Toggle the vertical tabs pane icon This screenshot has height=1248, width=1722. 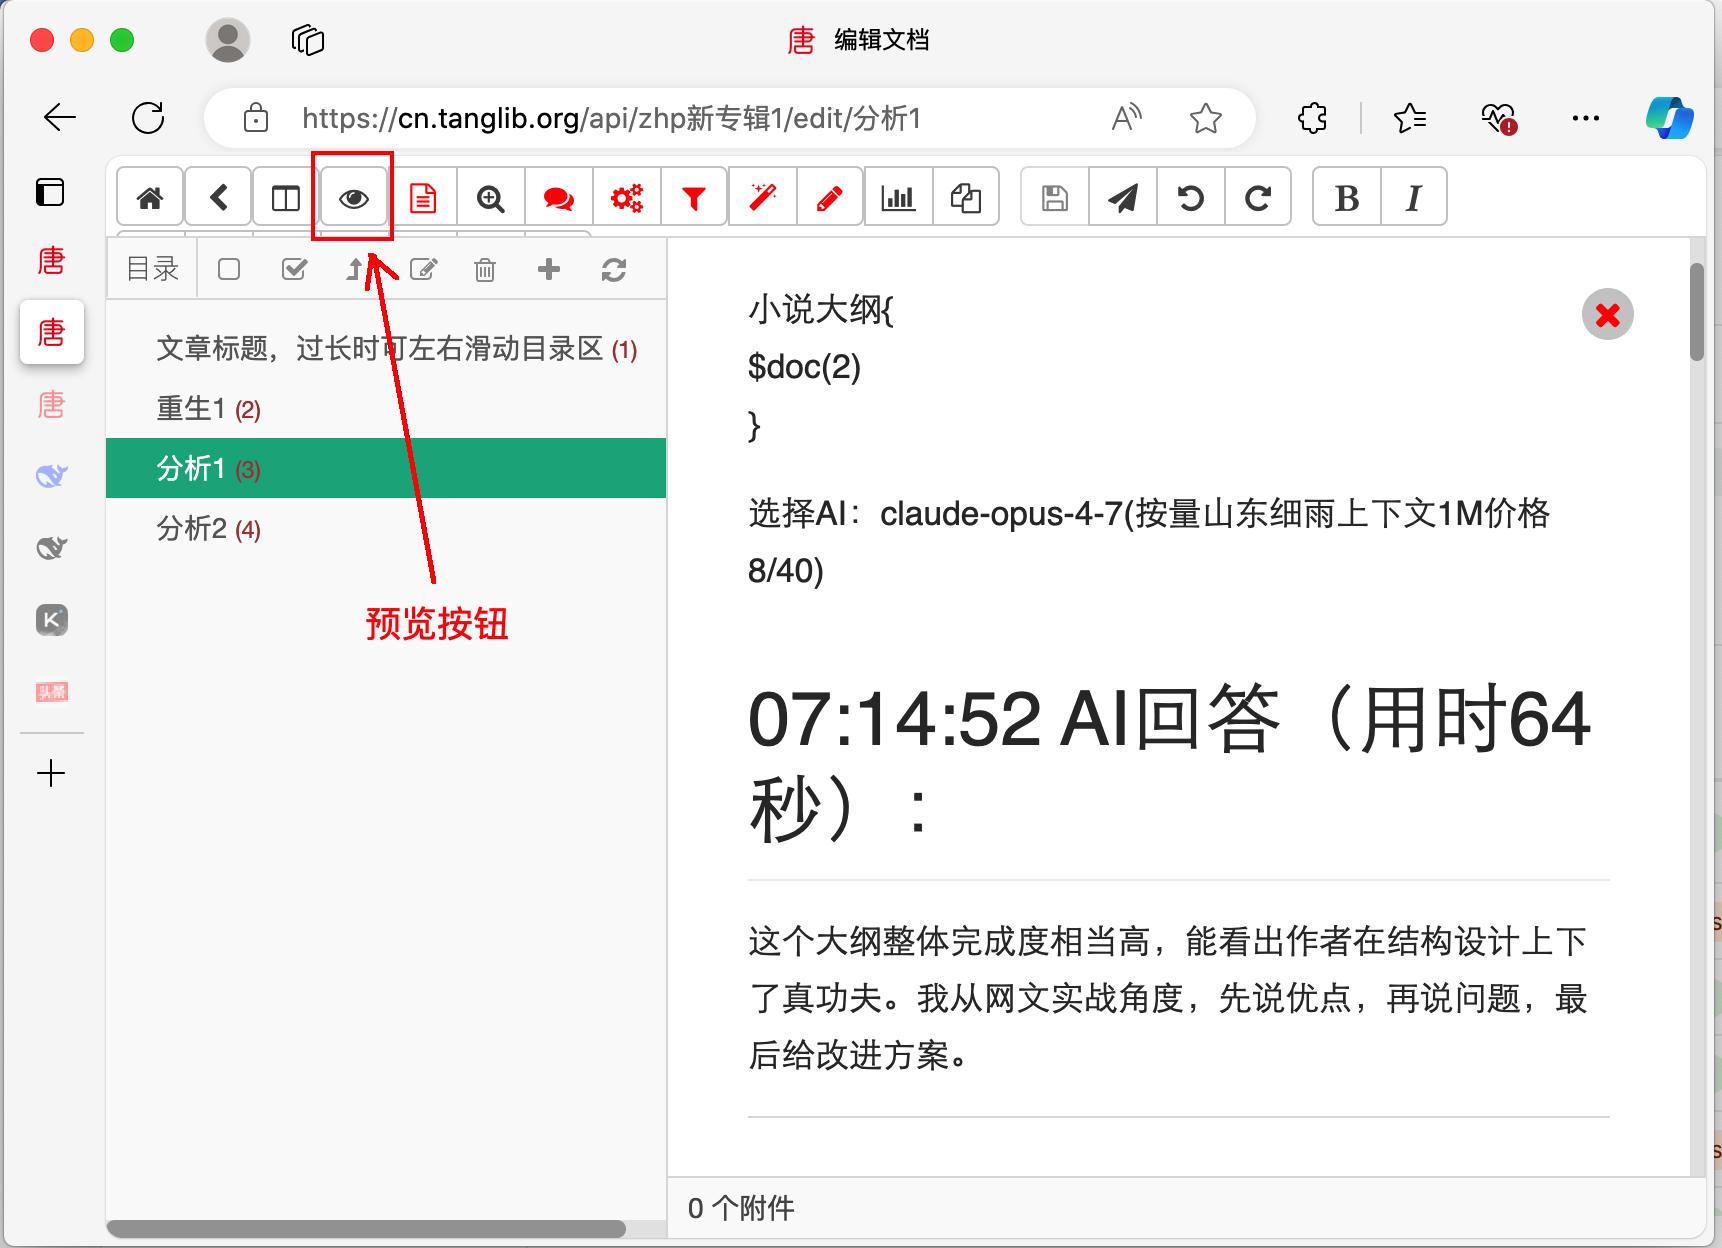point(50,191)
